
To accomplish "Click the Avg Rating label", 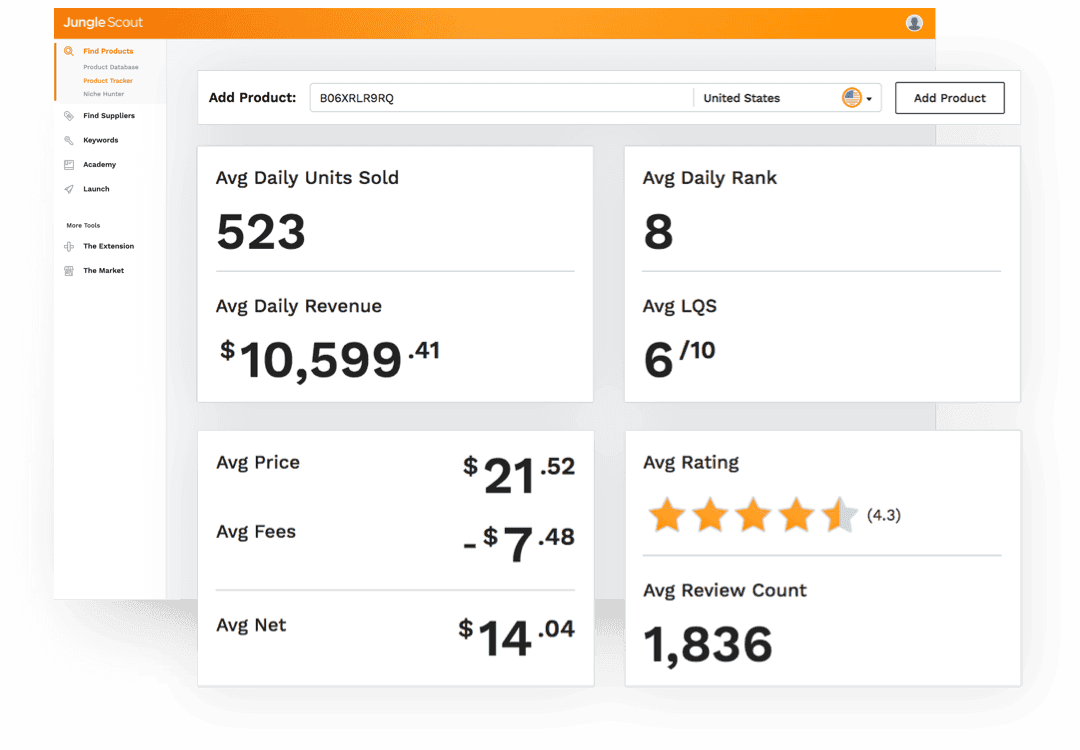I will [691, 463].
